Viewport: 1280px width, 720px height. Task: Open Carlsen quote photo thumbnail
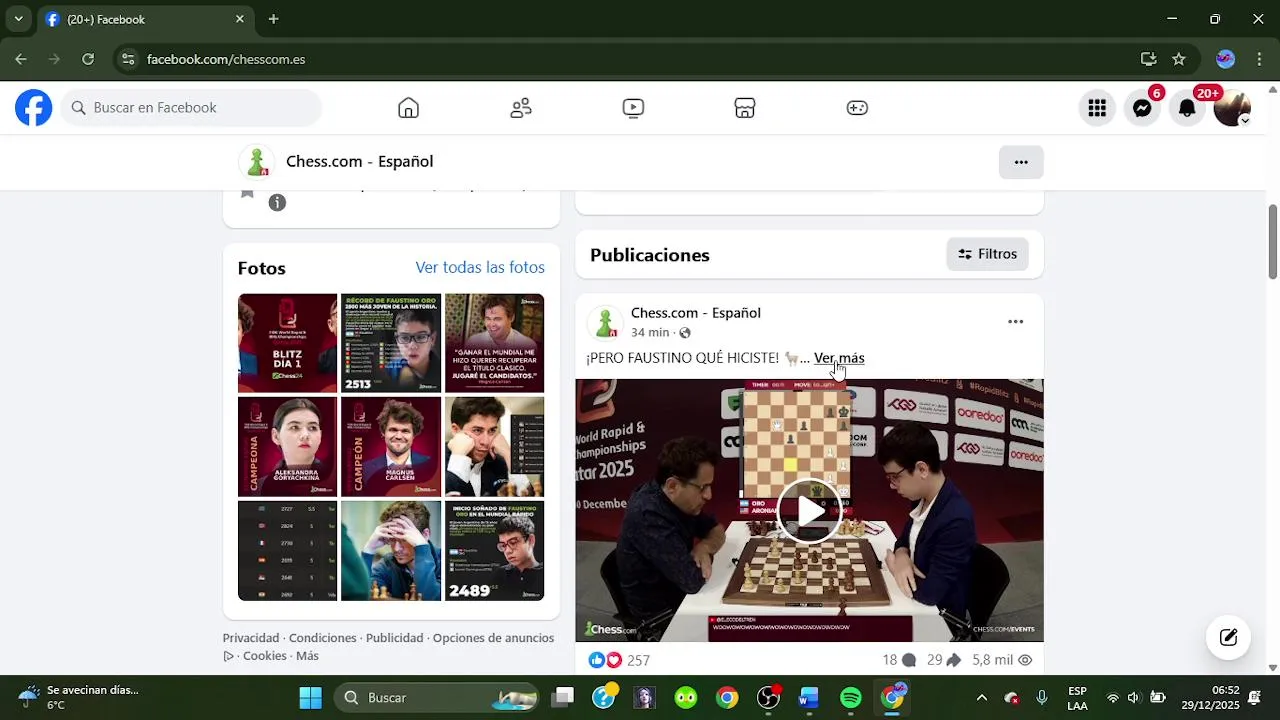pyautogui.click(x=494, y=343)
